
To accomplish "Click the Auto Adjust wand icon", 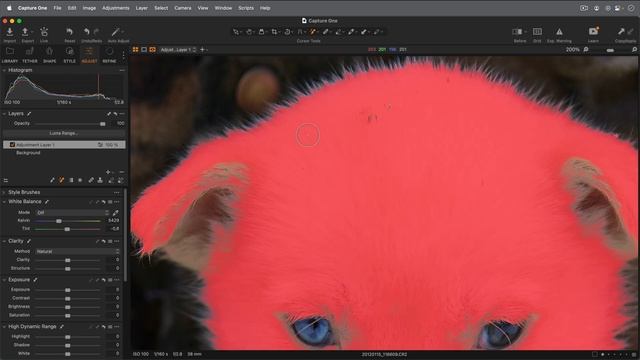I will pos(116,32).
